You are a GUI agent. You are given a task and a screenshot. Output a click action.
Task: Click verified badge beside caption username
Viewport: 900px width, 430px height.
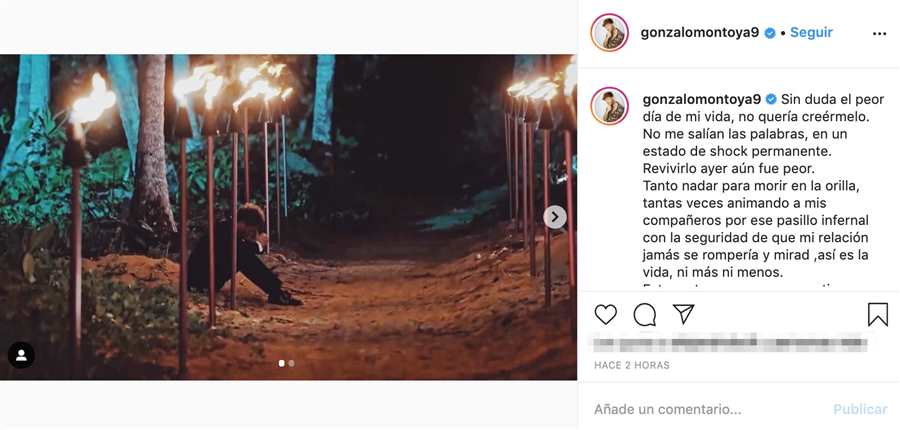pyautogui.click(x=771, y=100)
